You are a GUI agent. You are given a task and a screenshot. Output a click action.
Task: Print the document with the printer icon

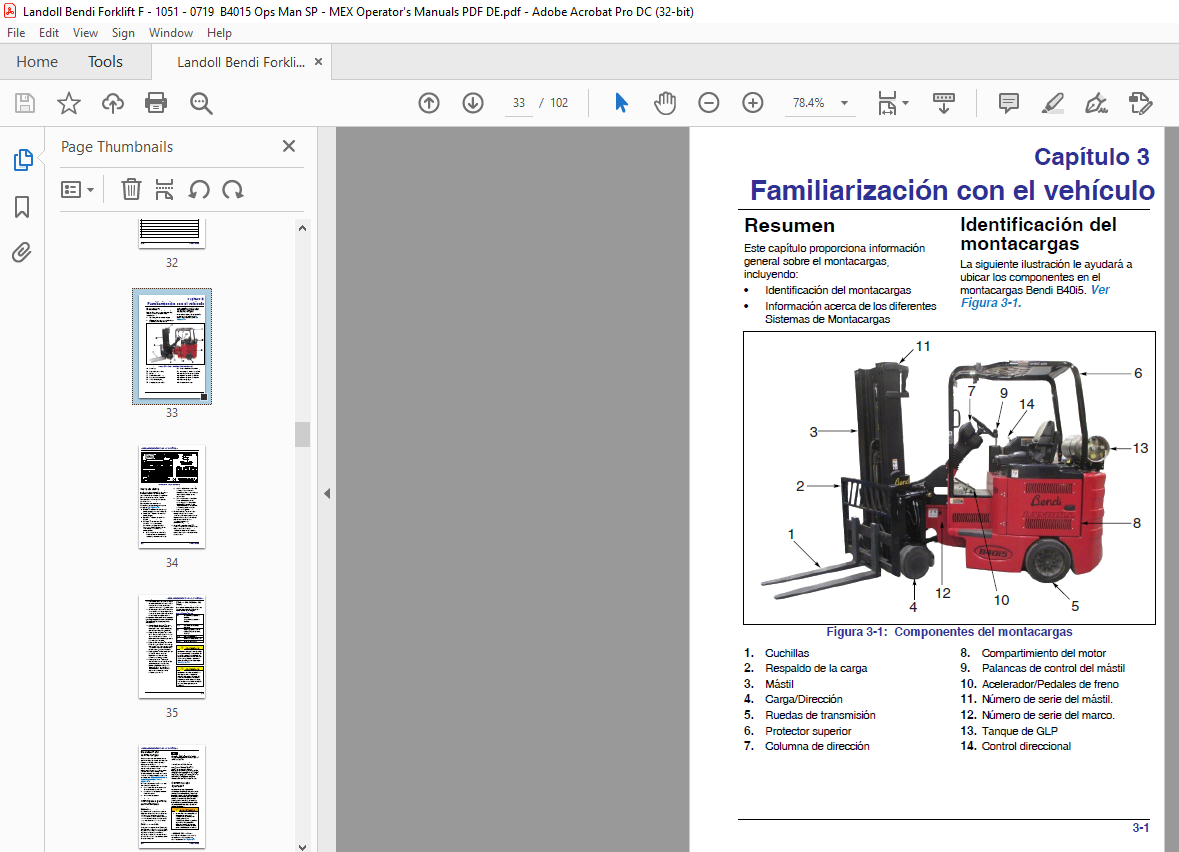click(156, 103)
